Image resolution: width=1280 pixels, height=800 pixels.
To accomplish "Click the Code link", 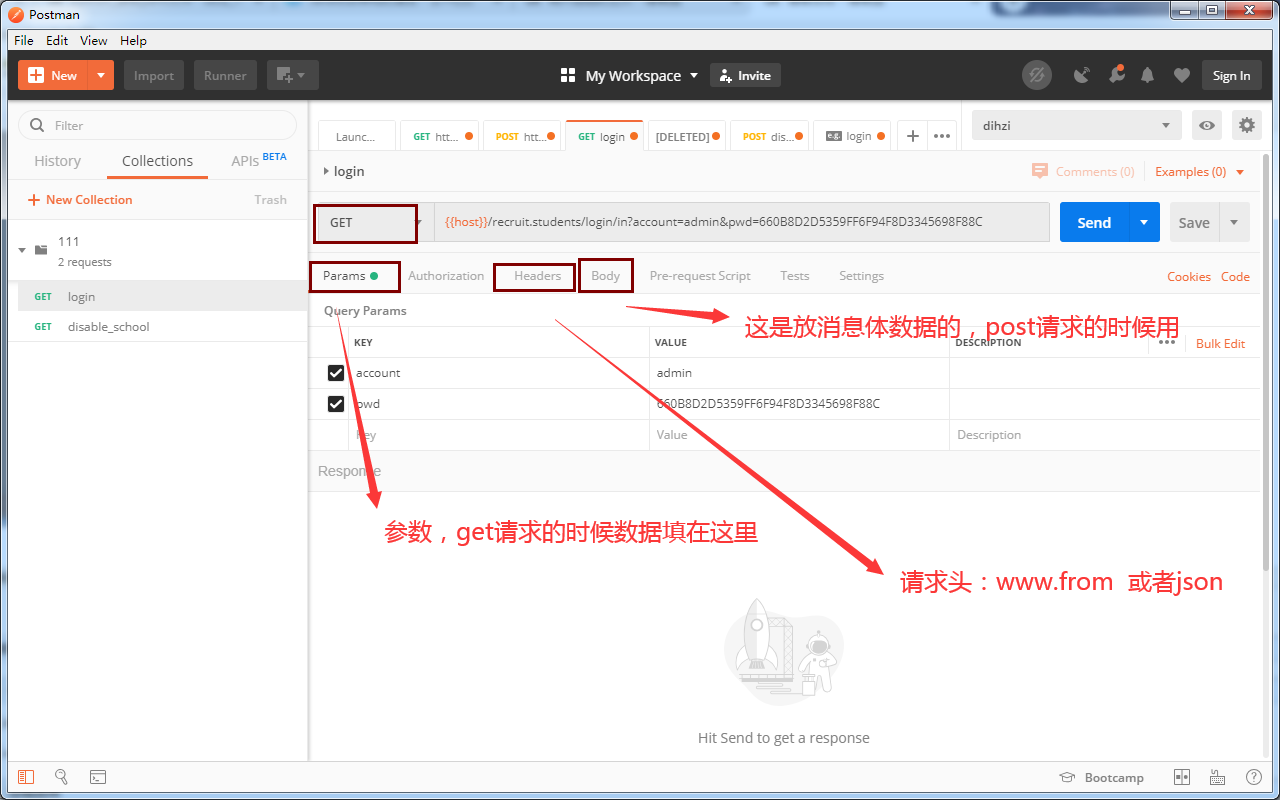I will pyautogui.click(x=1235, y=277).
